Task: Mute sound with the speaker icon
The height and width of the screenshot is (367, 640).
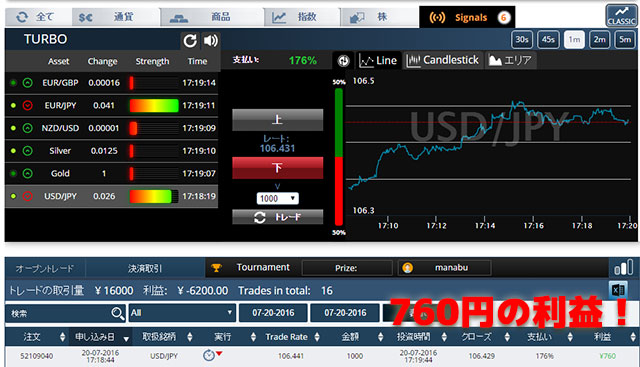Action: pyautogui.click(x=211, y=40)
